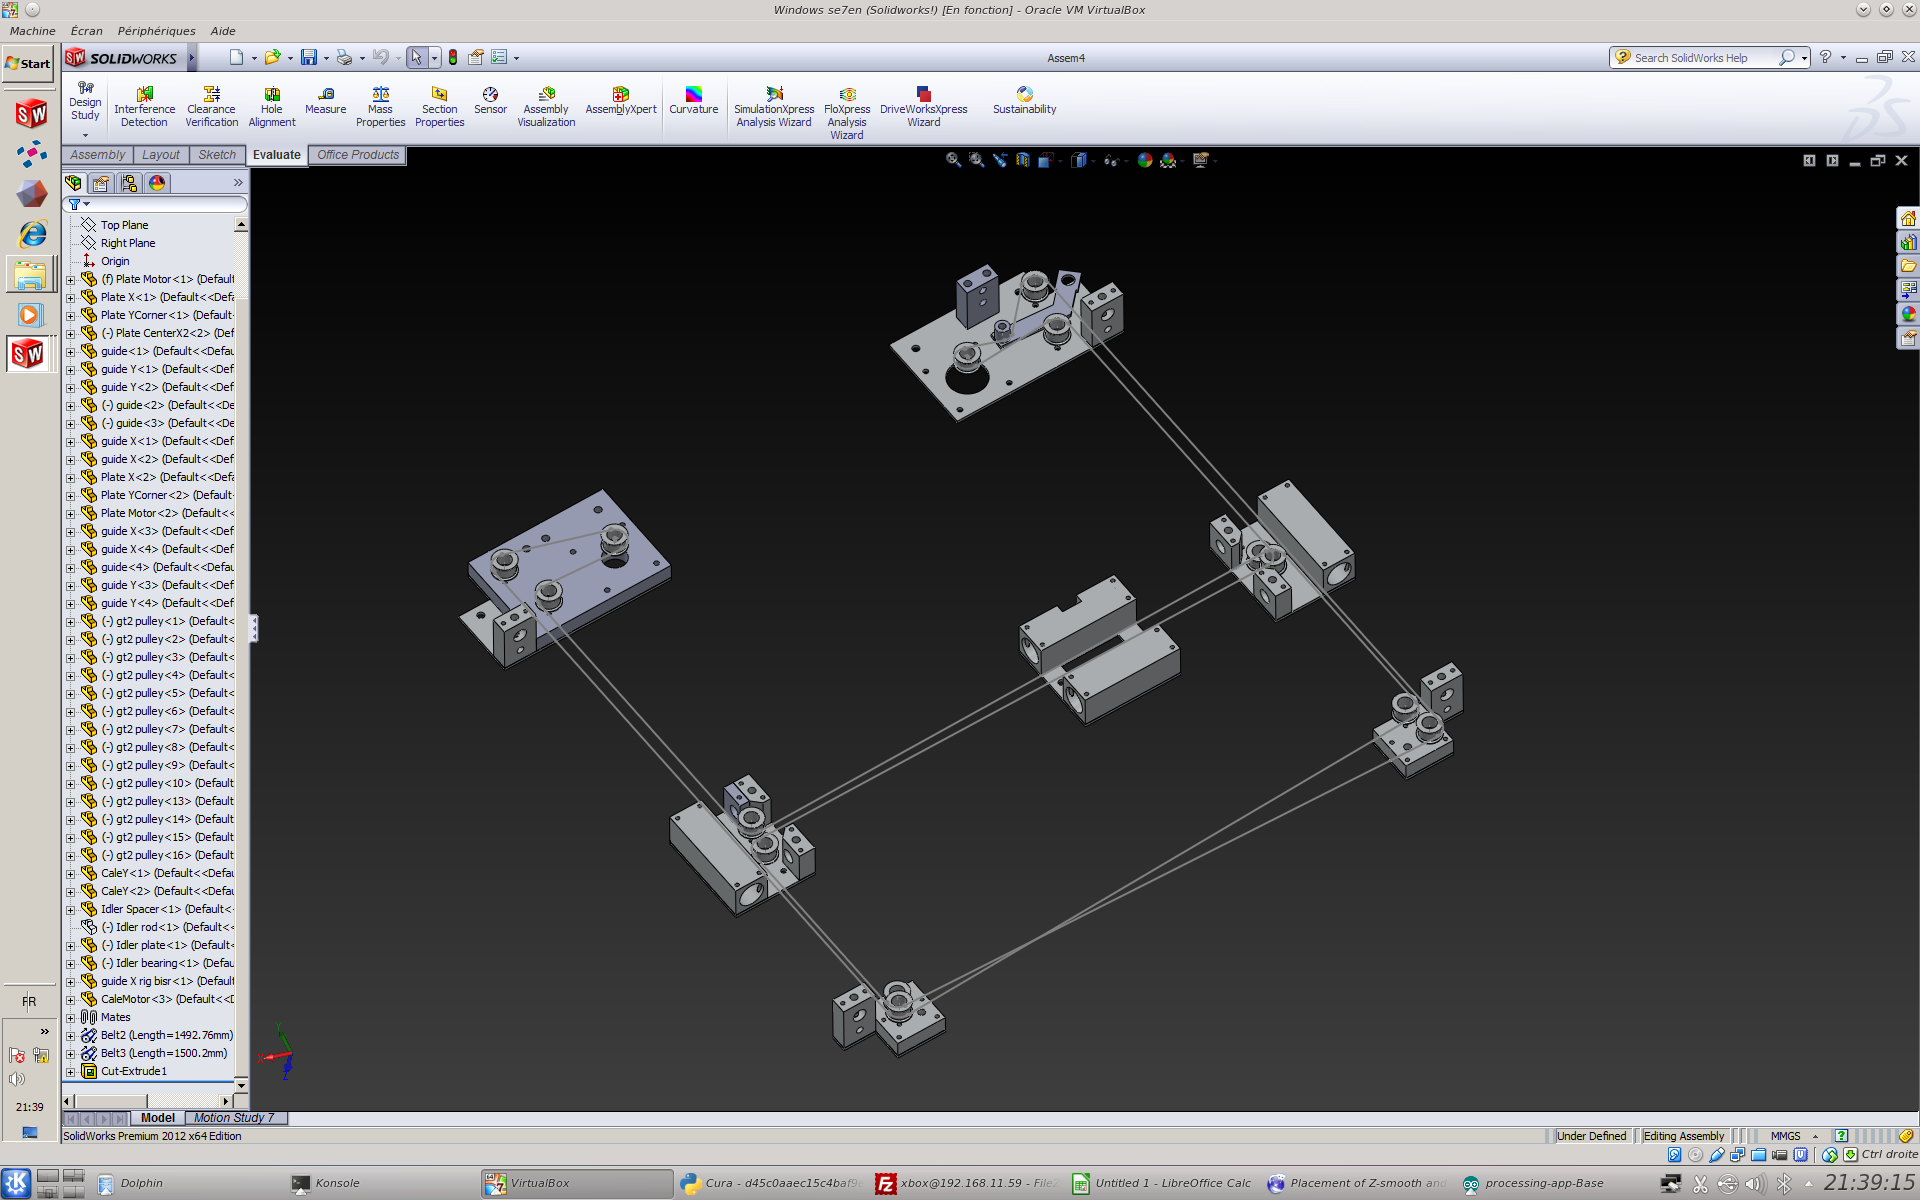
Task: Click the Measure tool icon
Action: pyautogui.click(x=326, y=94)
